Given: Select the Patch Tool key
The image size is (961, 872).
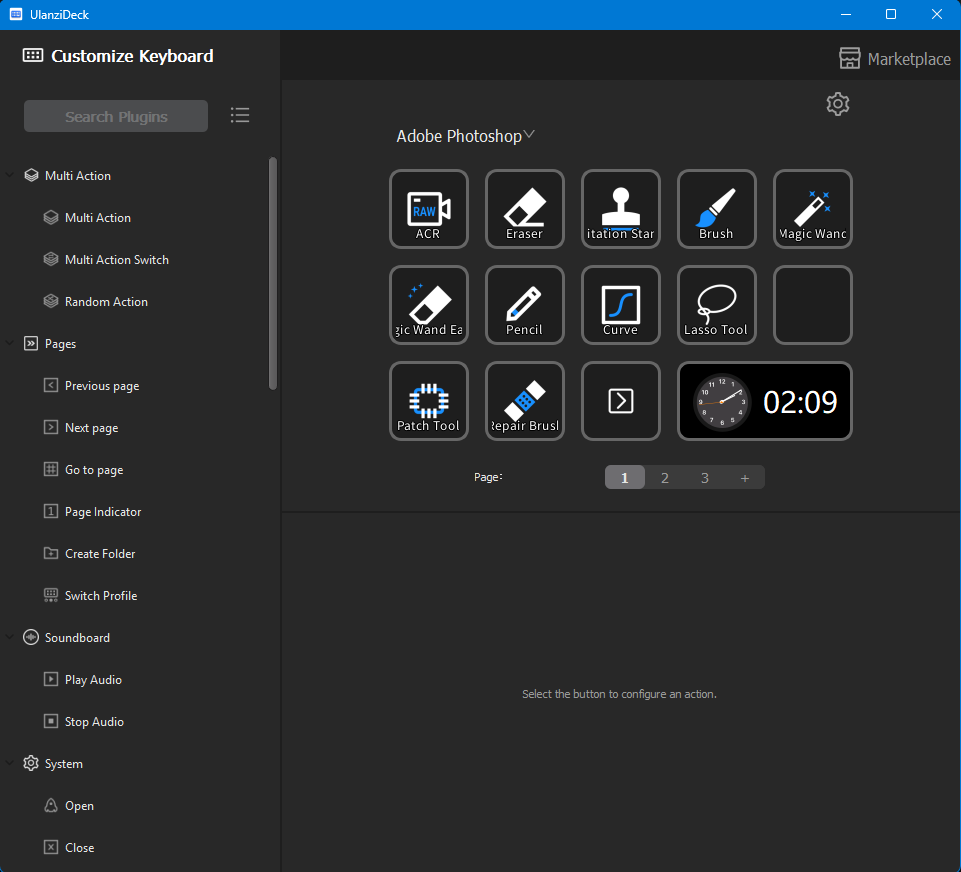Looking at the screenshot, I should (x=428, y=401).
